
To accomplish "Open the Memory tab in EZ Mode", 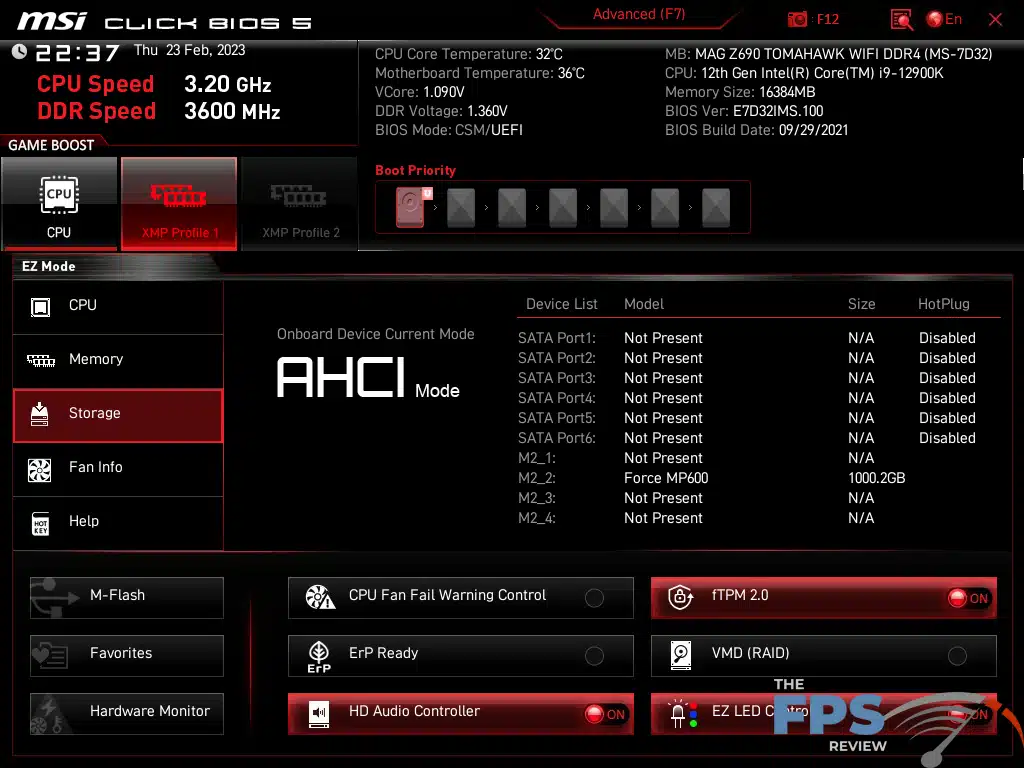I will coord(118,360).
